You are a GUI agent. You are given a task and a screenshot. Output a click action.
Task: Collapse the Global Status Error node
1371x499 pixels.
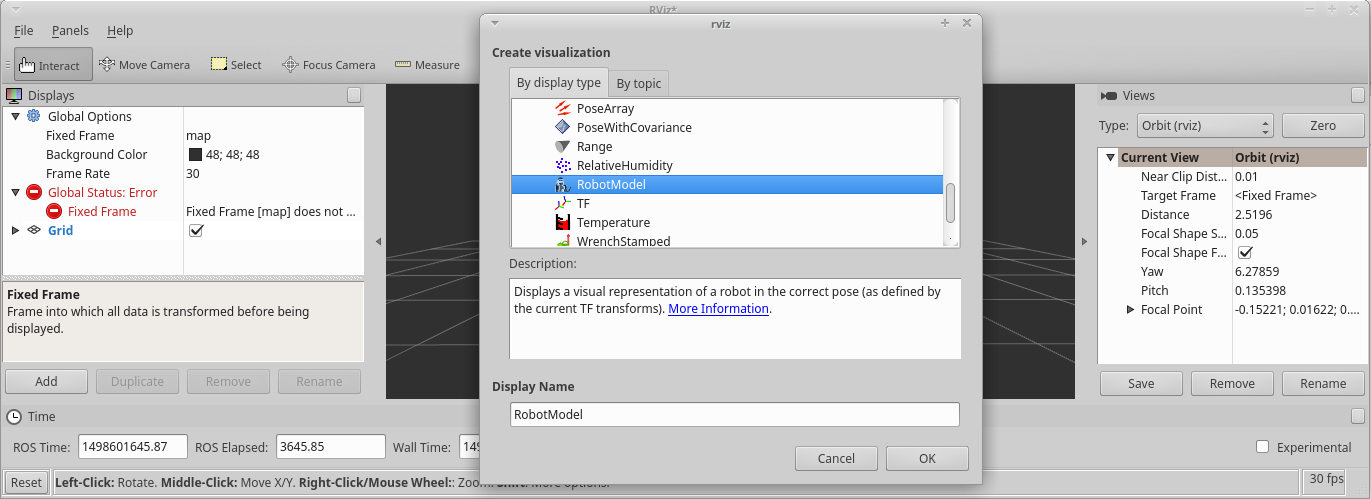[15, 192]
